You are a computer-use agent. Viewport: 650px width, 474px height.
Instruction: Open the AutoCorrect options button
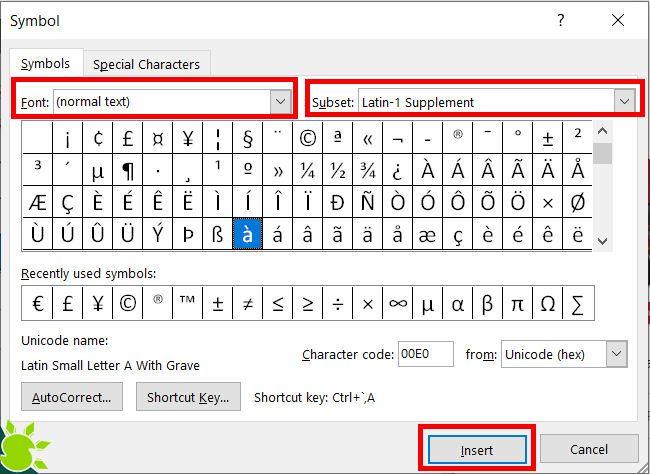70,397
